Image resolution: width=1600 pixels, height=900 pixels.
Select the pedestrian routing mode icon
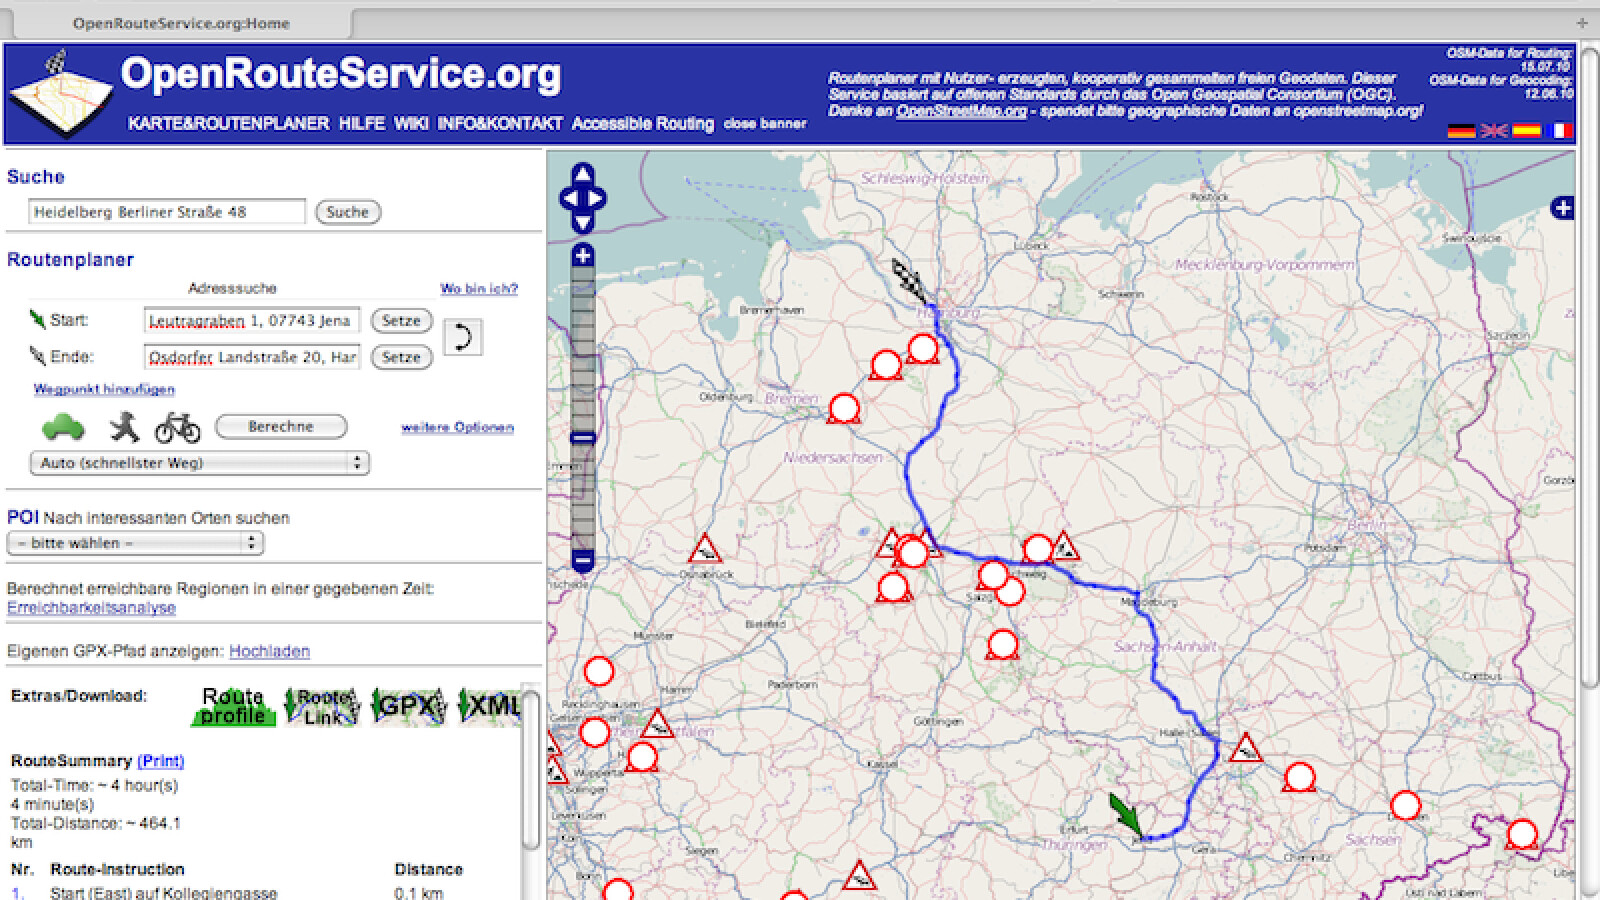[x=123, y=427]
